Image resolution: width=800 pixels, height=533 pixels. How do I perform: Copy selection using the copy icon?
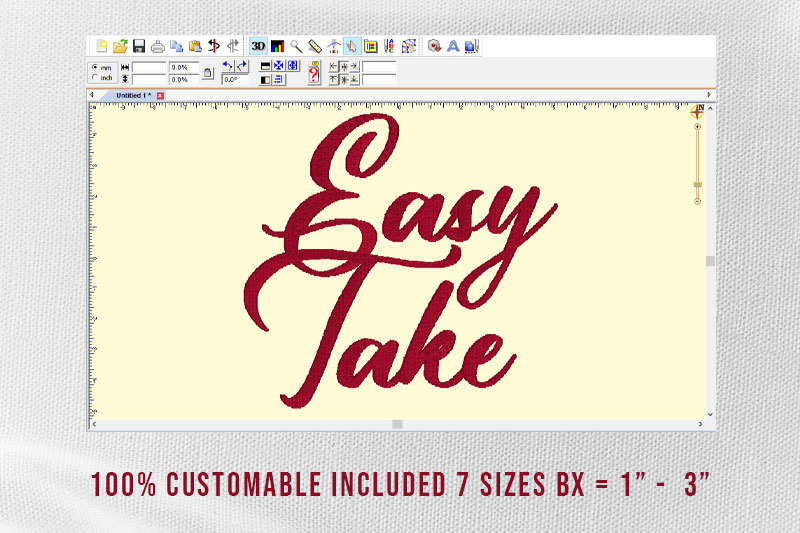coord(177,46)
